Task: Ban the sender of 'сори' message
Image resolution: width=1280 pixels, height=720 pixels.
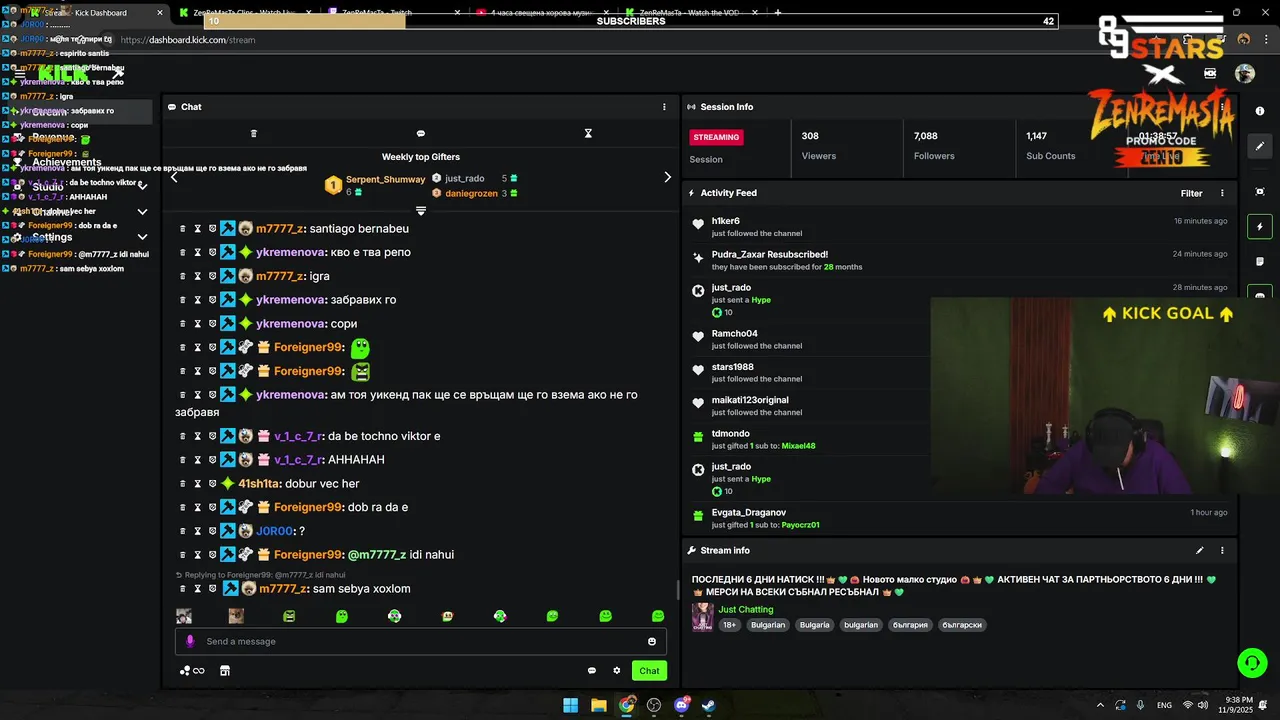Action: point(212,324)
